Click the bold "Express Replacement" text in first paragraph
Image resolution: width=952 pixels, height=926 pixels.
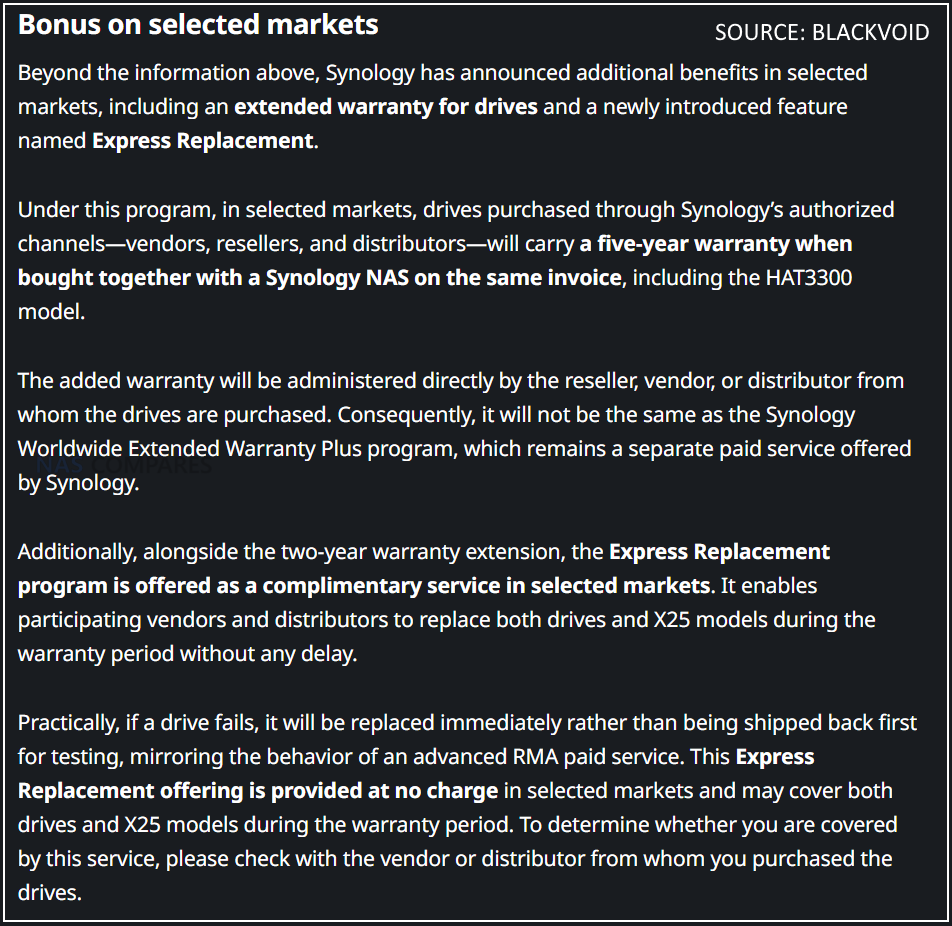[x=203, y=141]
